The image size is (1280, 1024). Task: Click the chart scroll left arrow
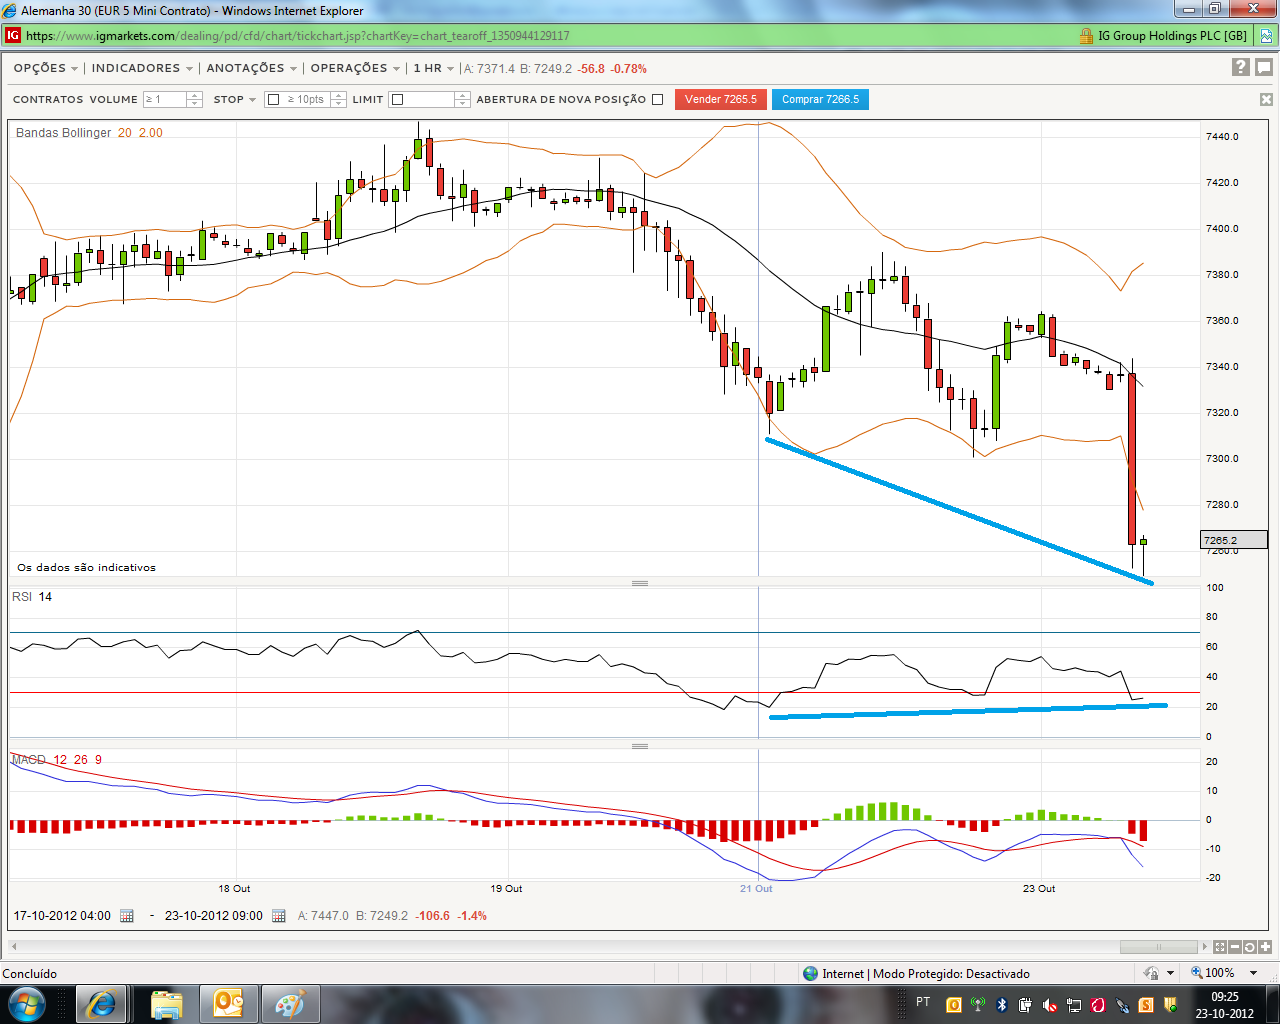tap(14, 946)
